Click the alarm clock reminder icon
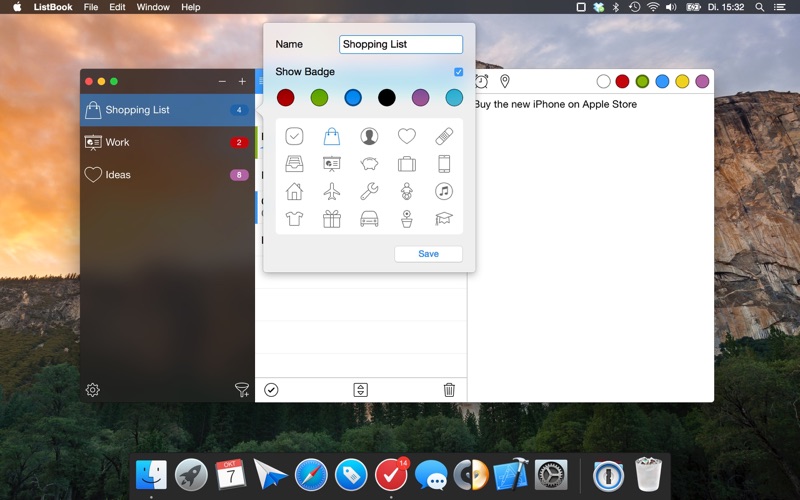This screenshot has height=500, width=800. coord(481,81)
